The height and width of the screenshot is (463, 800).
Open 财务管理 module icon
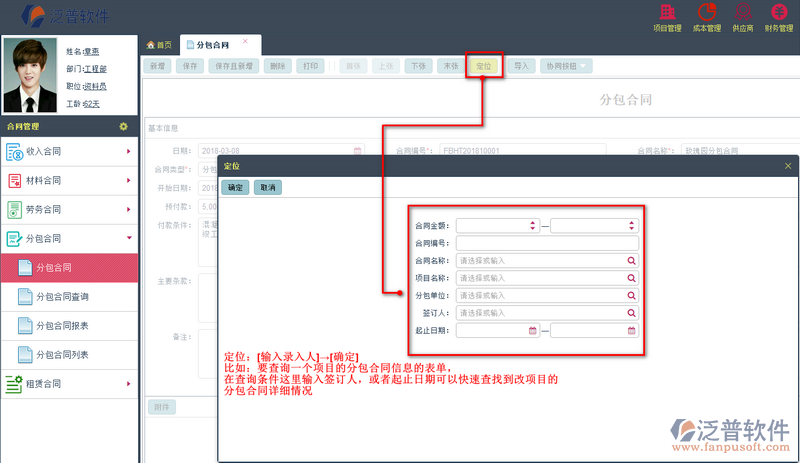coord(779,12)
